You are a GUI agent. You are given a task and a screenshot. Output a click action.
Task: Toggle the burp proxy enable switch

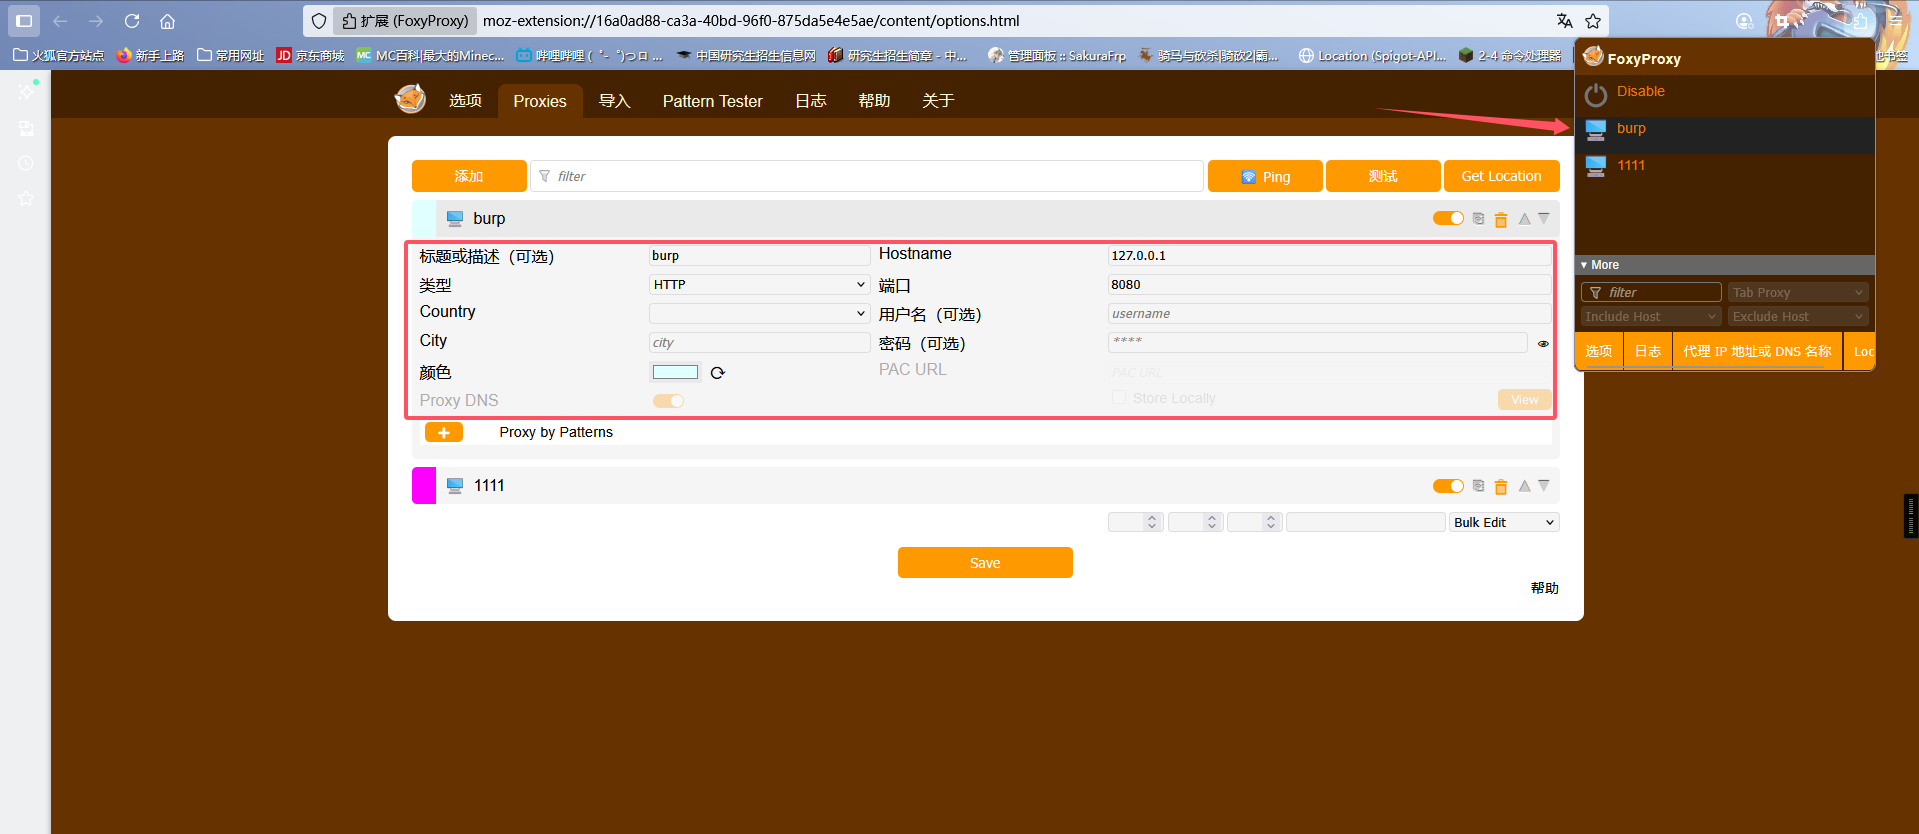pos(1447,218)
